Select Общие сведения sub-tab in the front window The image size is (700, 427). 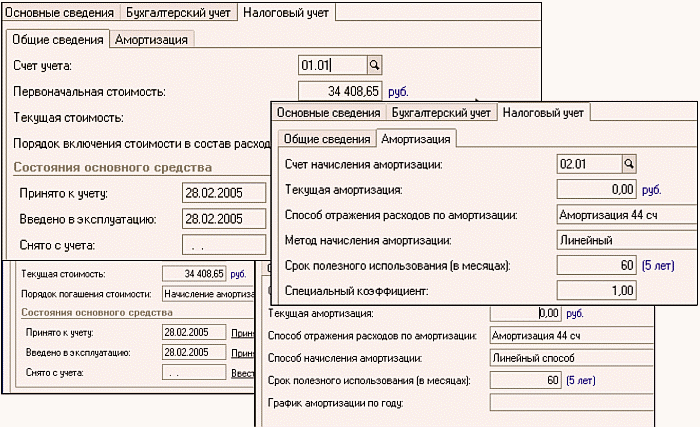(324, 139)
